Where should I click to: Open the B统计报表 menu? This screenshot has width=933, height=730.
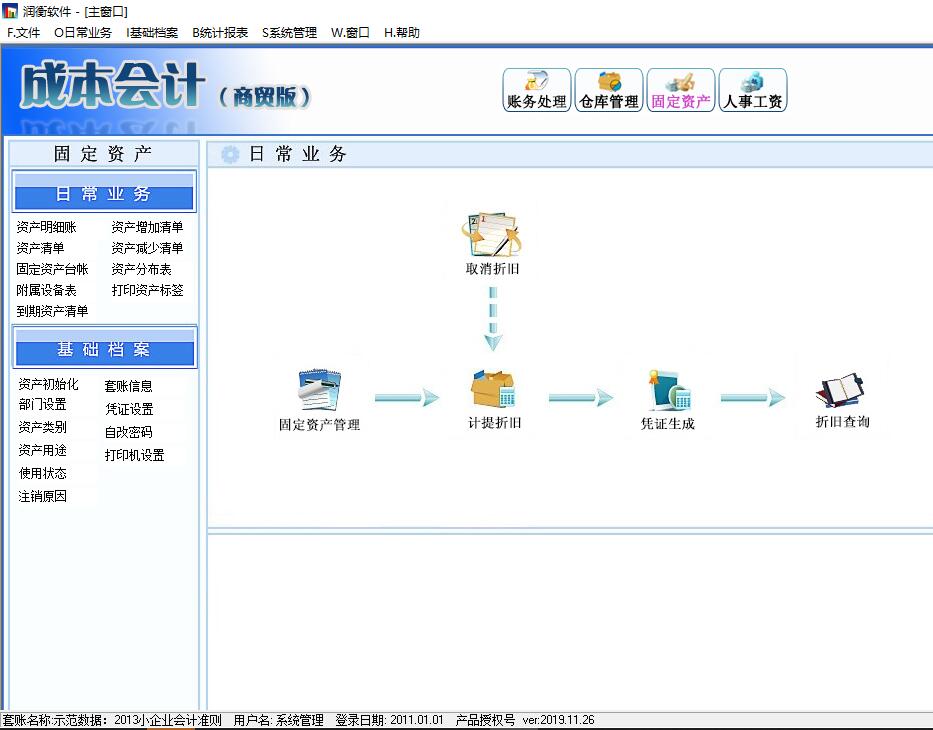click(220, 33)
